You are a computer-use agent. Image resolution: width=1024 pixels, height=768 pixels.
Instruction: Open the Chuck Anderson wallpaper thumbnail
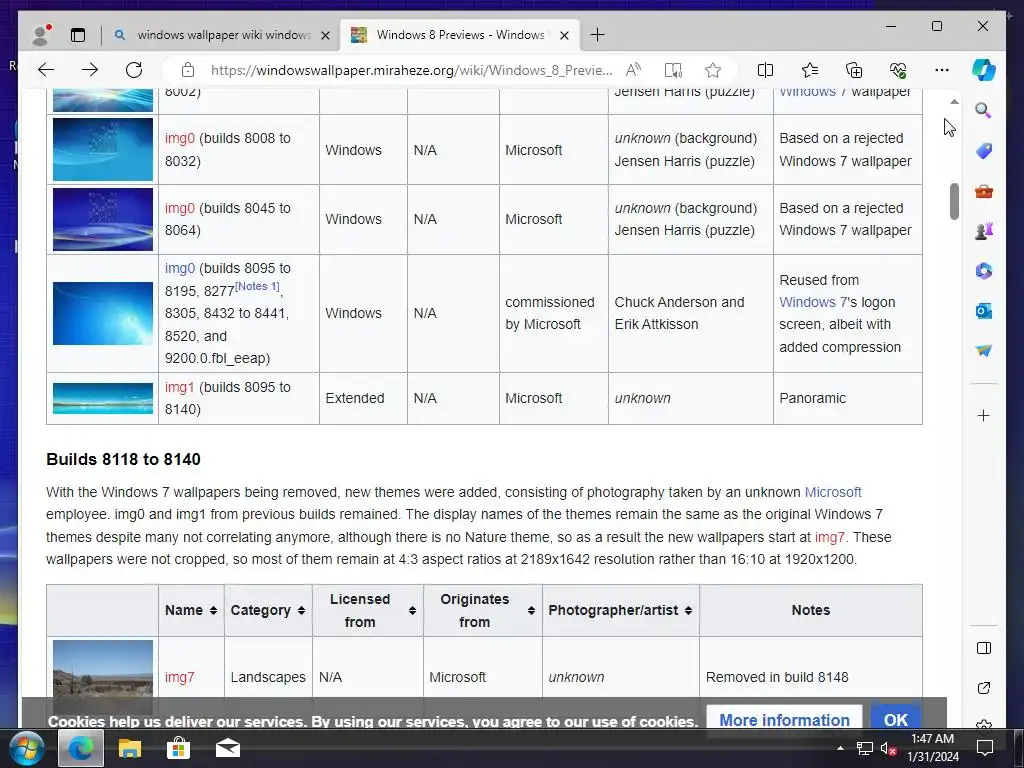click(103, 313)
